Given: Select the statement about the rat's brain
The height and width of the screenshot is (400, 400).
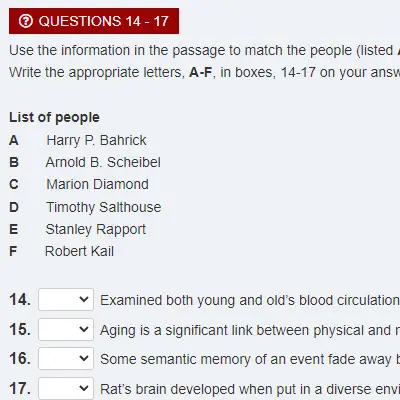Looking at the screenshot, I should pos(250,389).
